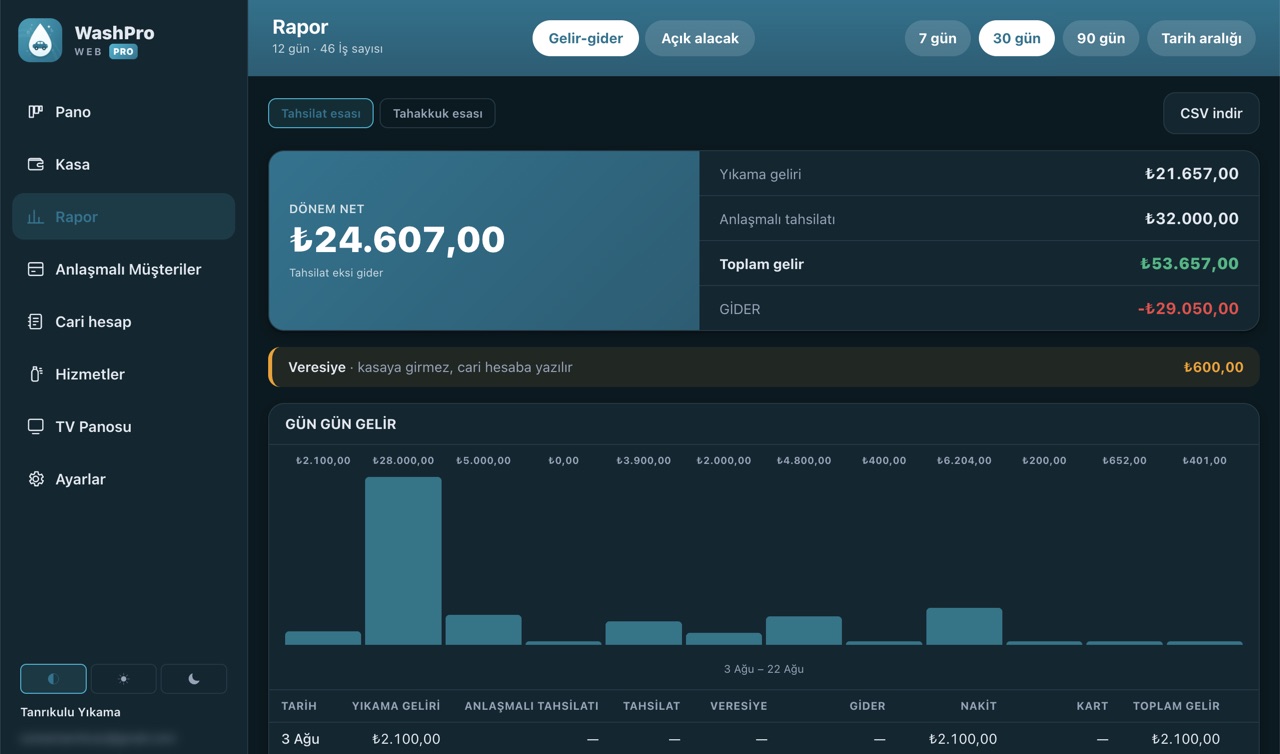Click Anlaşmalı tahsilatı ₺32.000,00 value
Viewport: 1280px width, 754px height.
[x=1192, y=219]
